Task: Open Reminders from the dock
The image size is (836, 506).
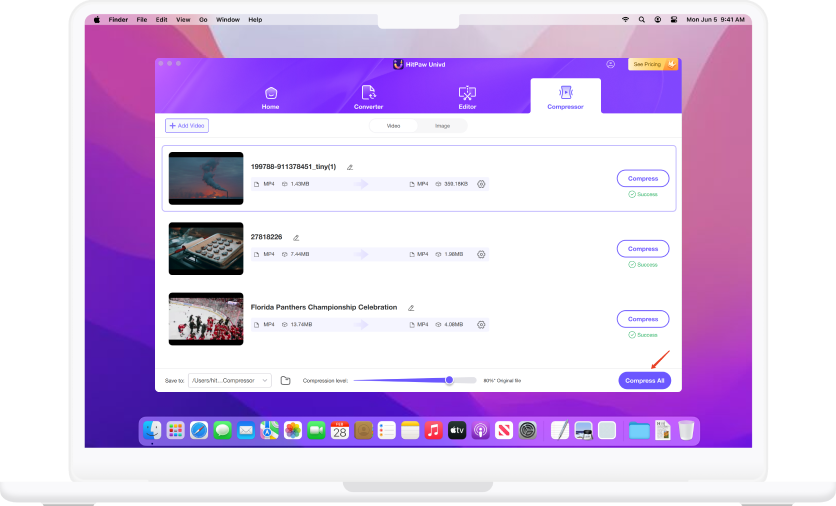Action: [387, 430]
